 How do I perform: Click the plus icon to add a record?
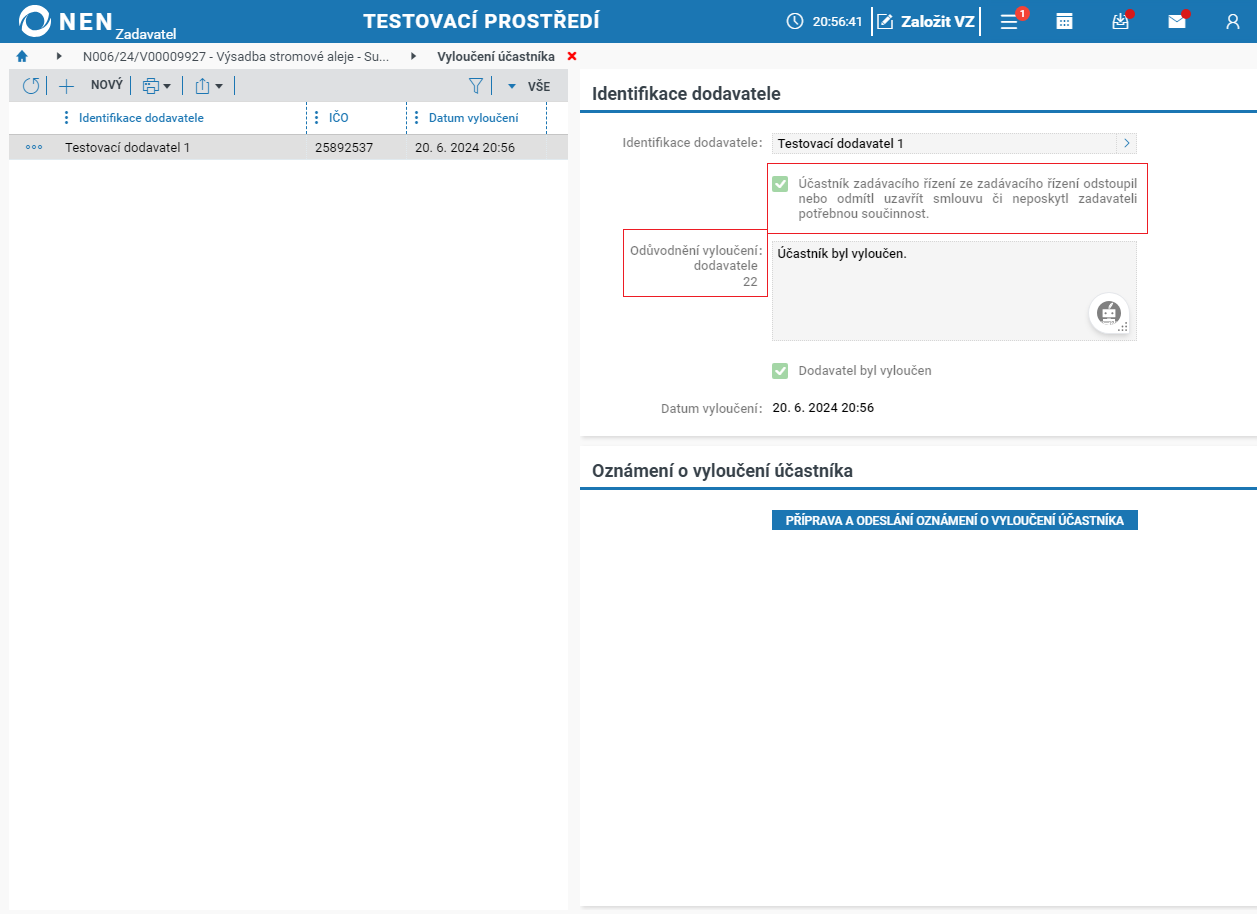pyautogui.click(x=66, y=86)
